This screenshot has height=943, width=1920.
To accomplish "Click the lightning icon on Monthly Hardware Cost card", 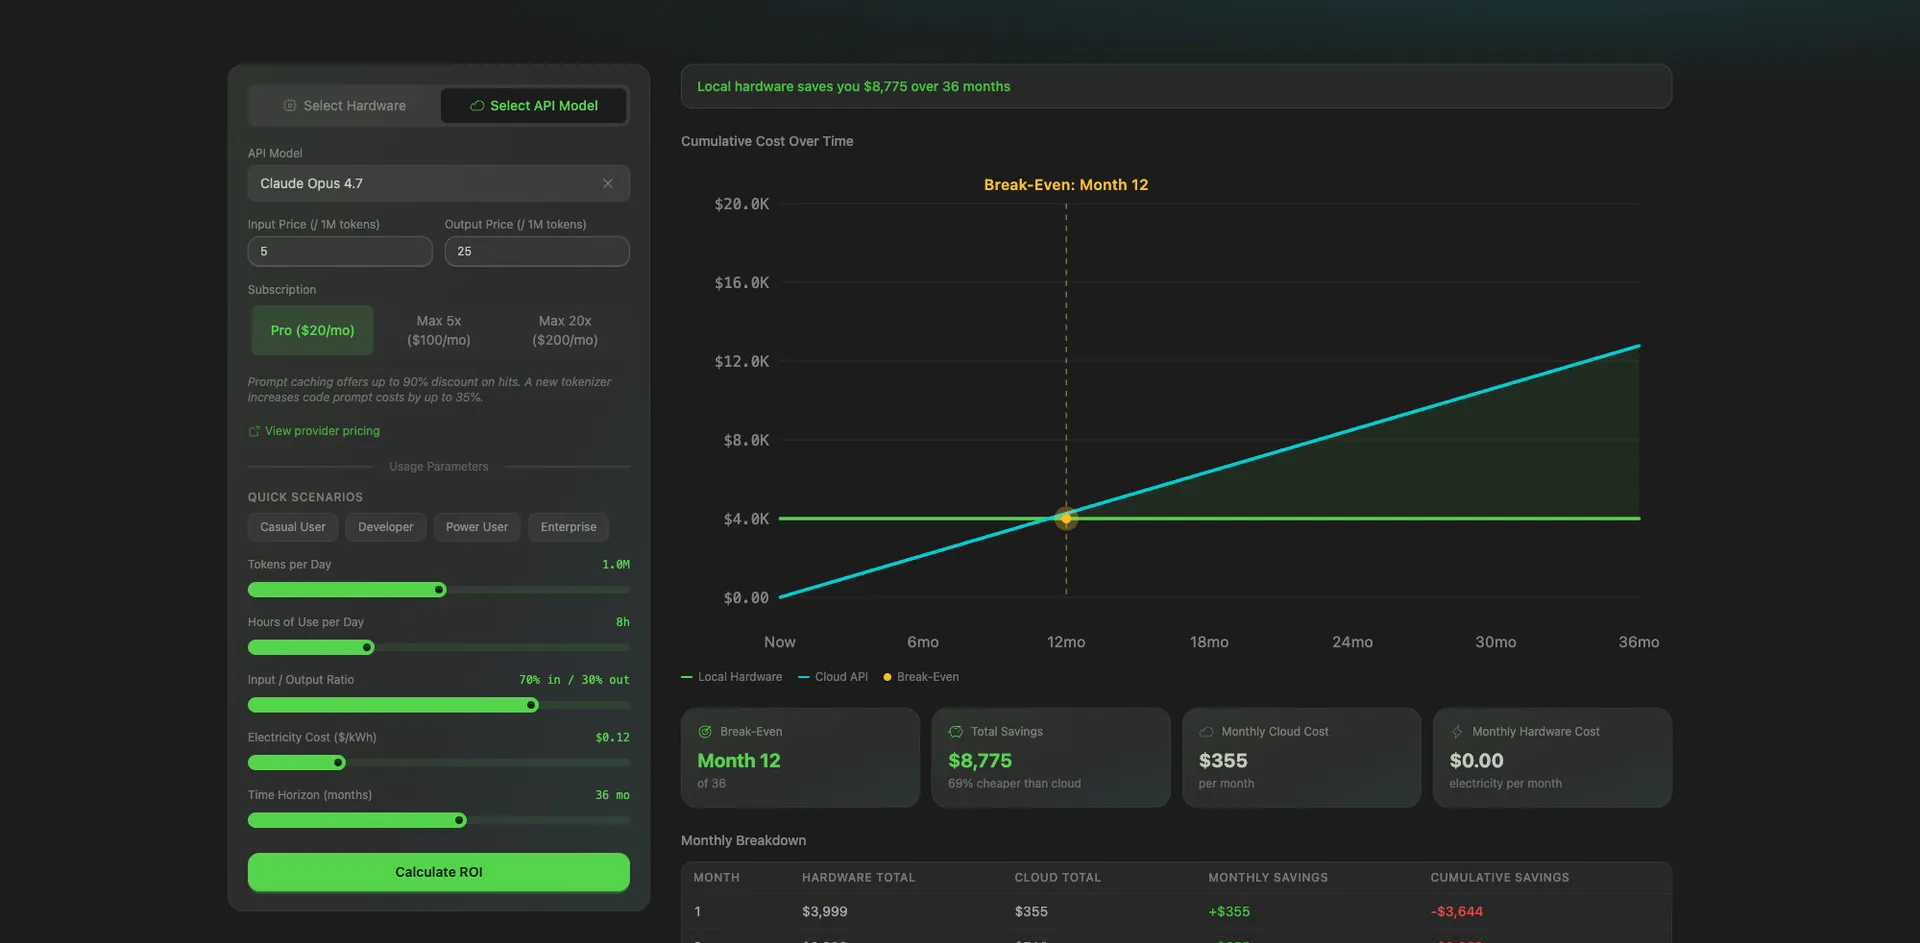I will coord(1458,731).
